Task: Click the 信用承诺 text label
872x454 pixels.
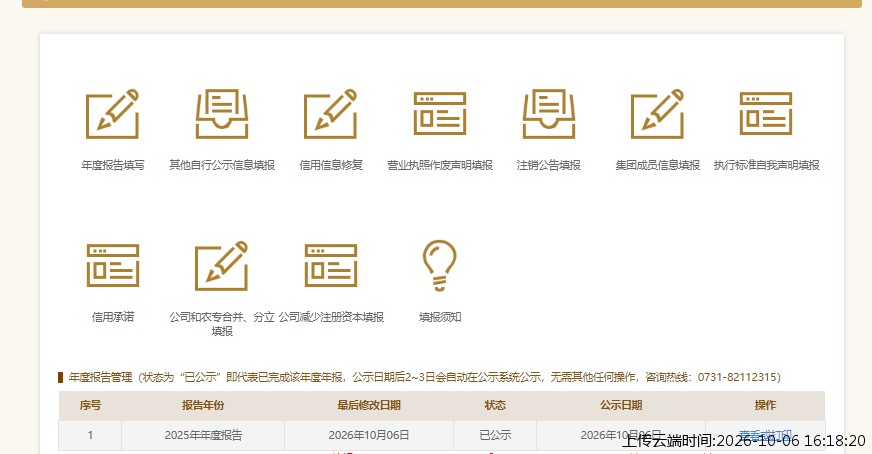Action: pos(113,317)
